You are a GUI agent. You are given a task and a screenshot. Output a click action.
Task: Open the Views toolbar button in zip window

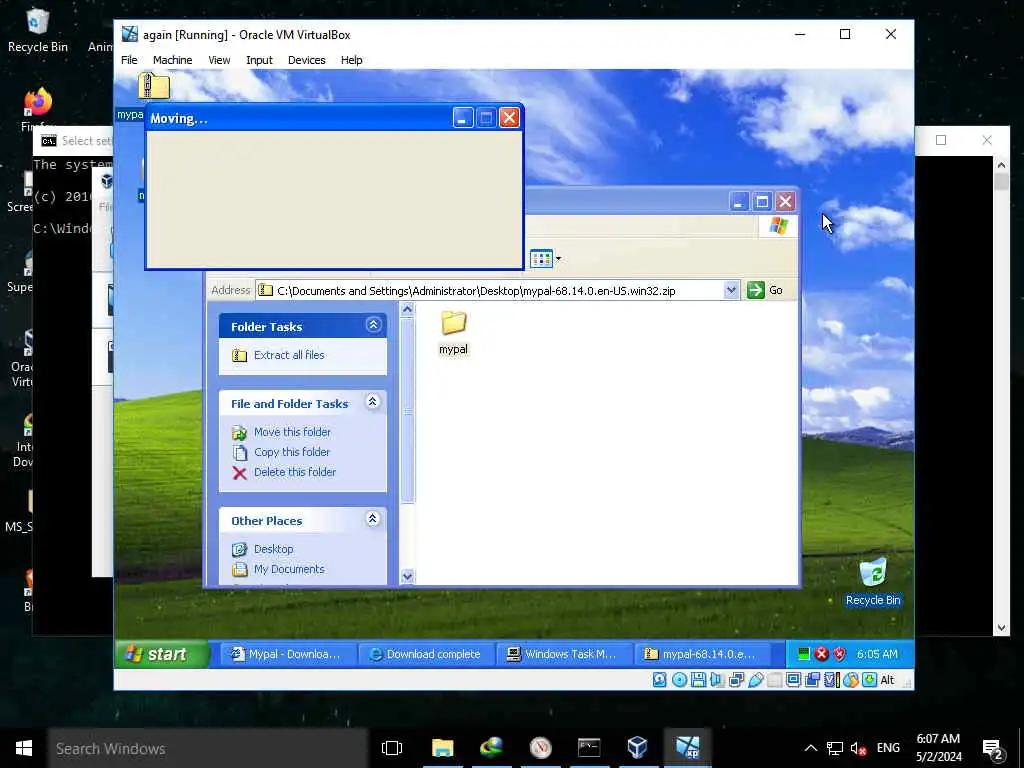tap(545, 259)
